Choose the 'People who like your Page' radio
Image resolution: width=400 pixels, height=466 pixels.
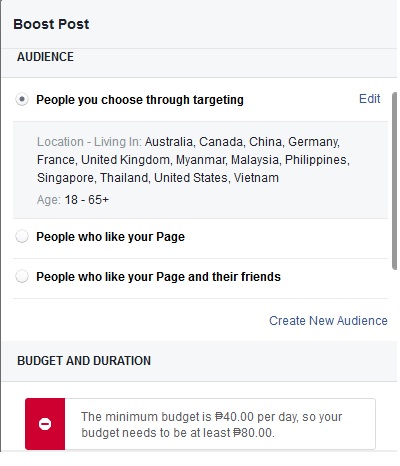(22, 237)
